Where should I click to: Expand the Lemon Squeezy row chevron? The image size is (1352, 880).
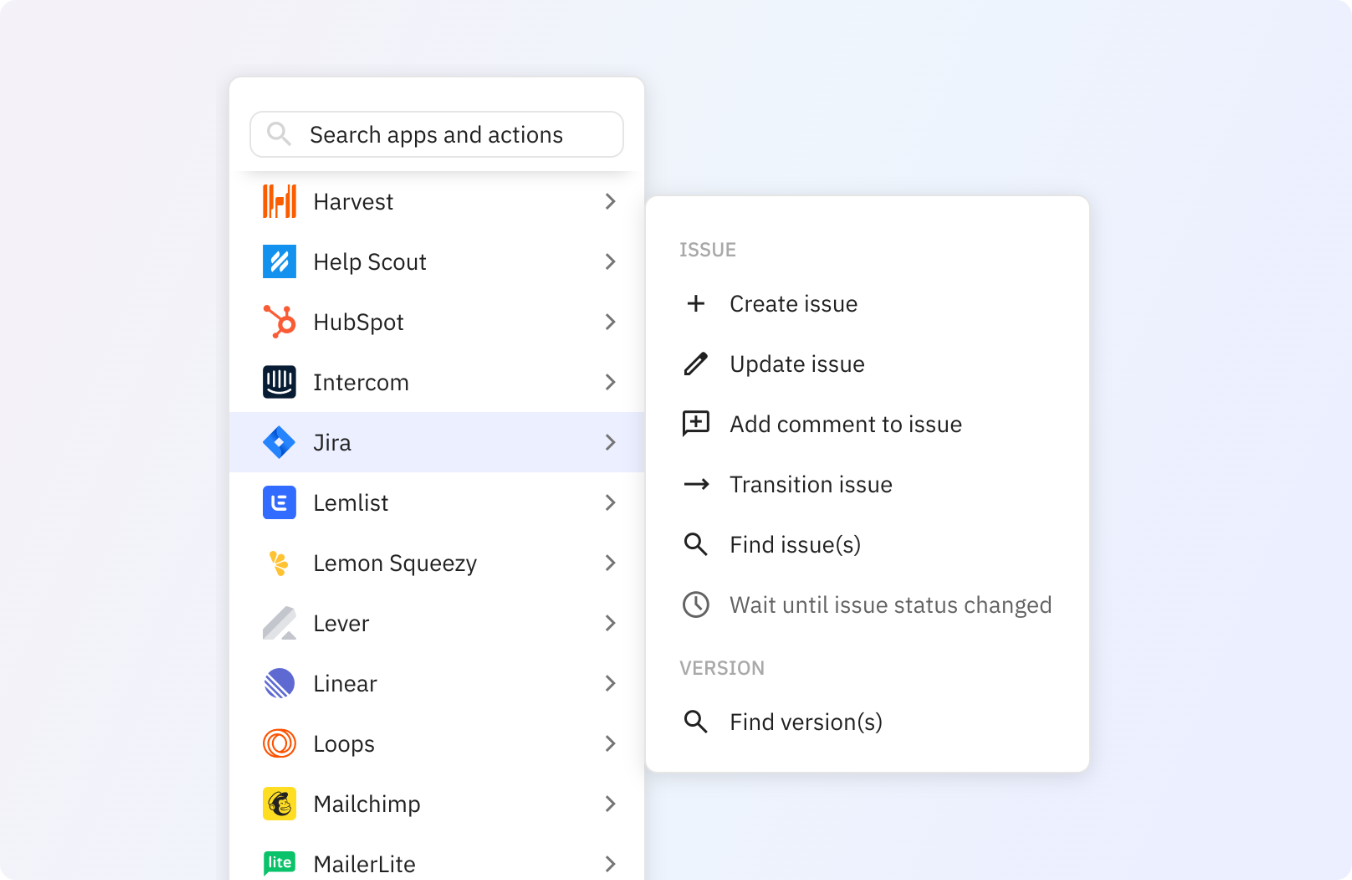(x=610, y=563)
